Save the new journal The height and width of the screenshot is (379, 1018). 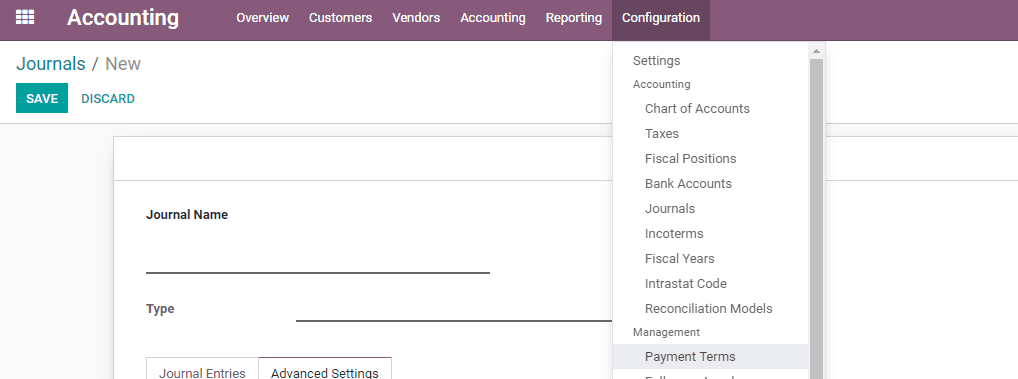[x=42, y=99]
